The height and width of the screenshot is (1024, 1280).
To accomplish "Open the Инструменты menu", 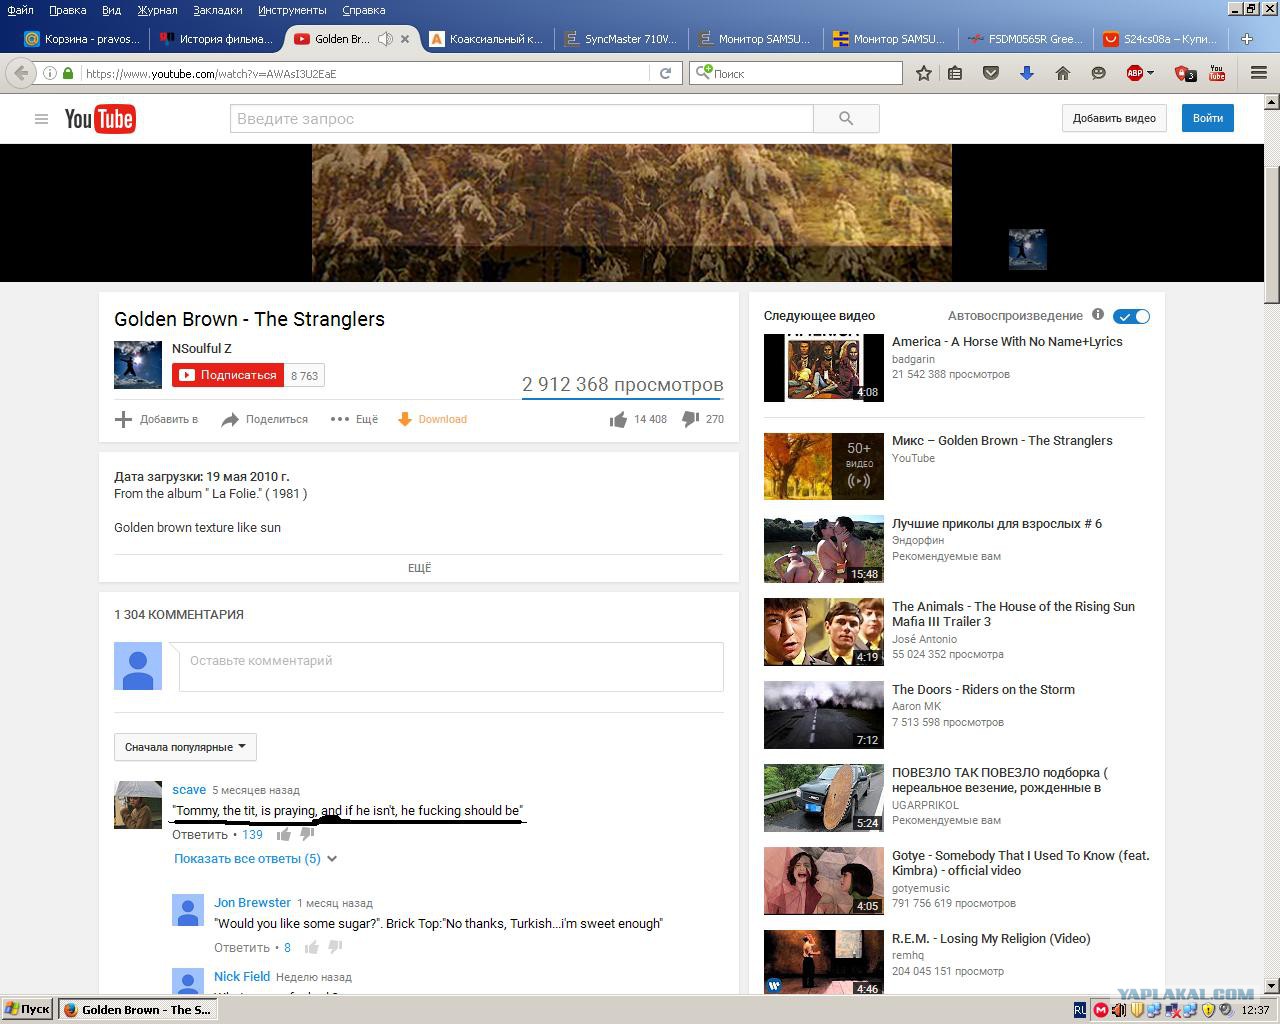I will (292, 10).
